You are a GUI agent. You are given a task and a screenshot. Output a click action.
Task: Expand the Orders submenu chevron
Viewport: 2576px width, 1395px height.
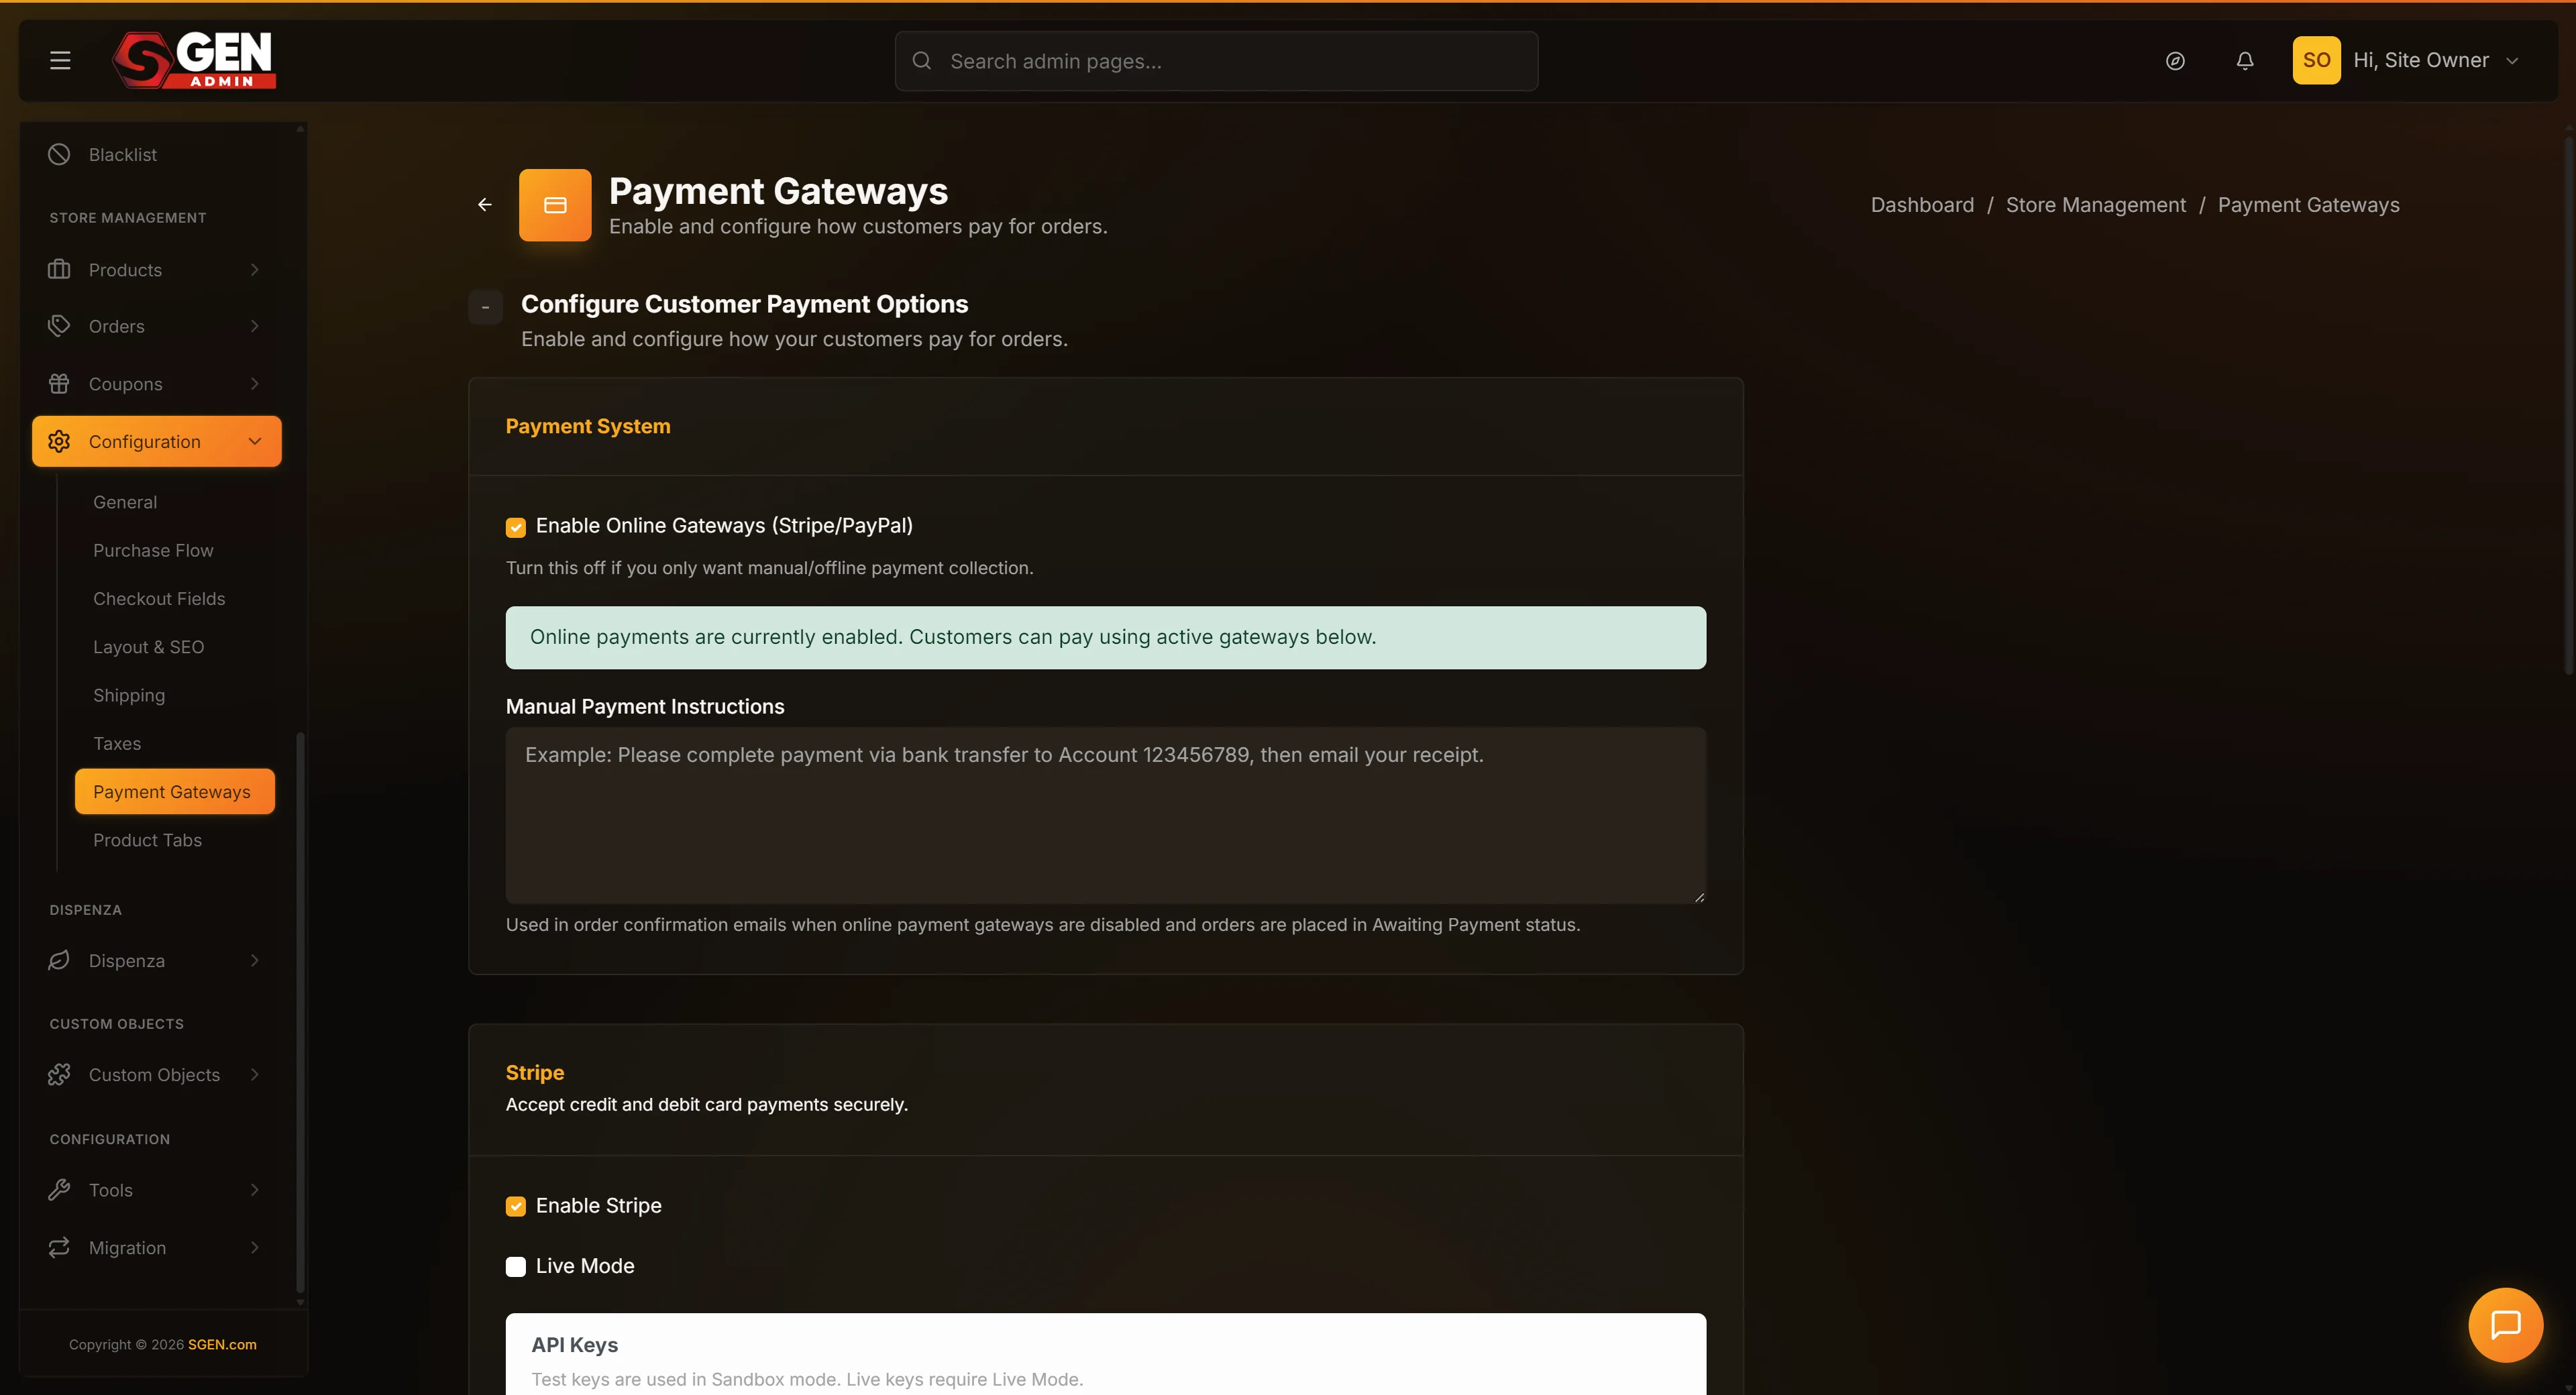(255, 326)
